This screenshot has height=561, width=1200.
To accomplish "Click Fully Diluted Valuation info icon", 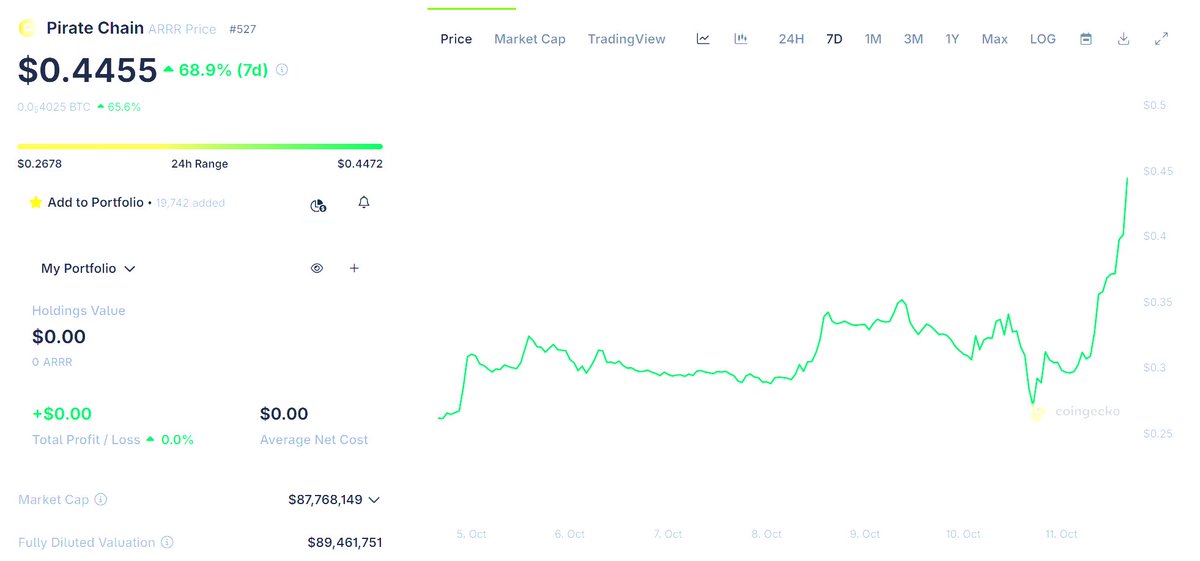I will point(167,542).
